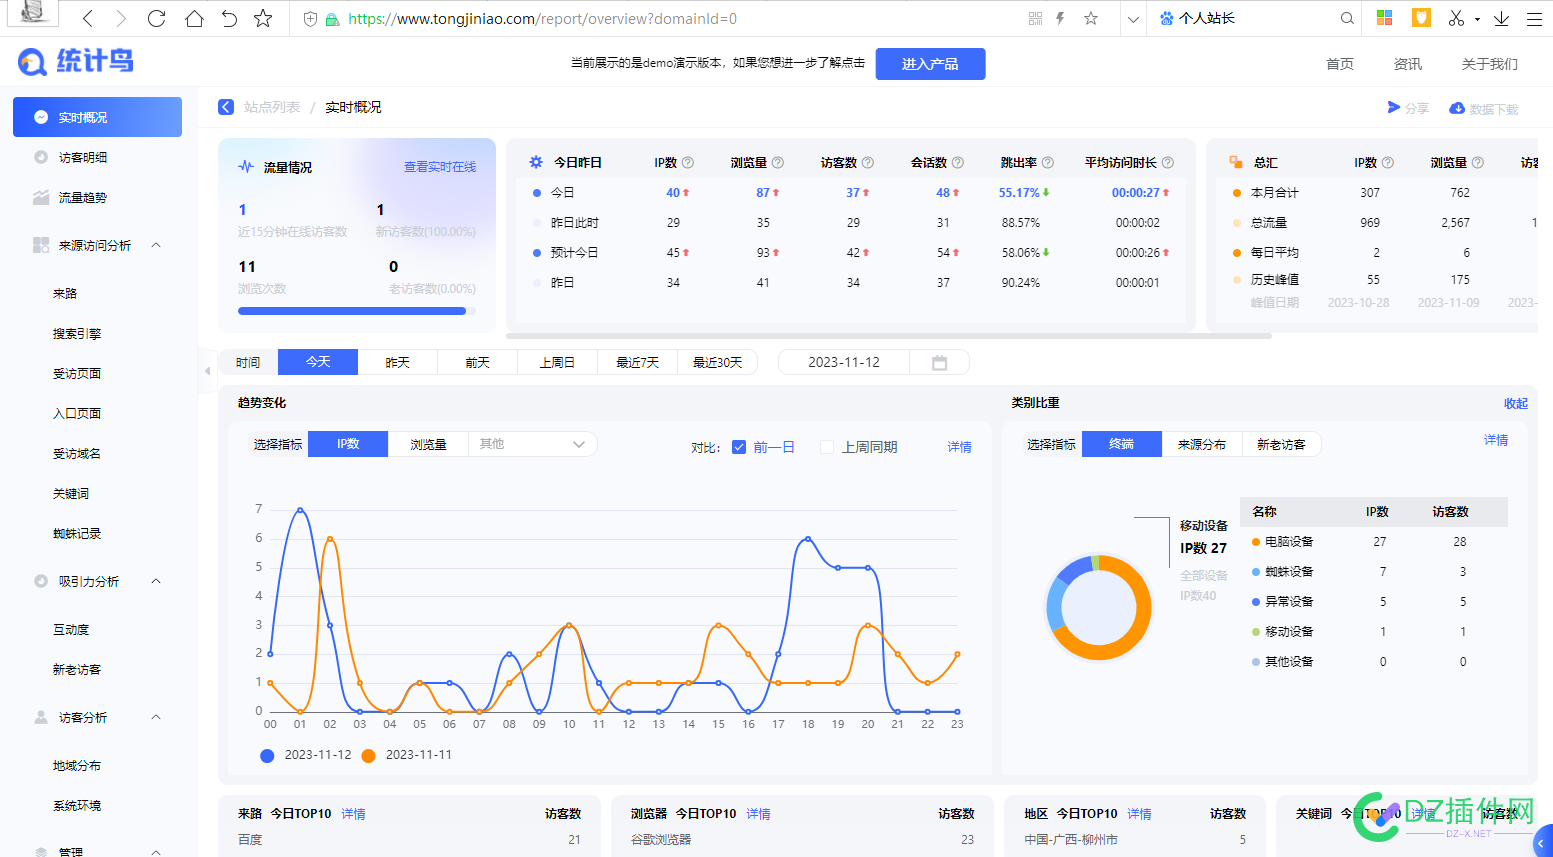Open the address bar dropdown arrow
Image resolution: width=1553 pixels, height=857 pixels.
coord(1132,18)
